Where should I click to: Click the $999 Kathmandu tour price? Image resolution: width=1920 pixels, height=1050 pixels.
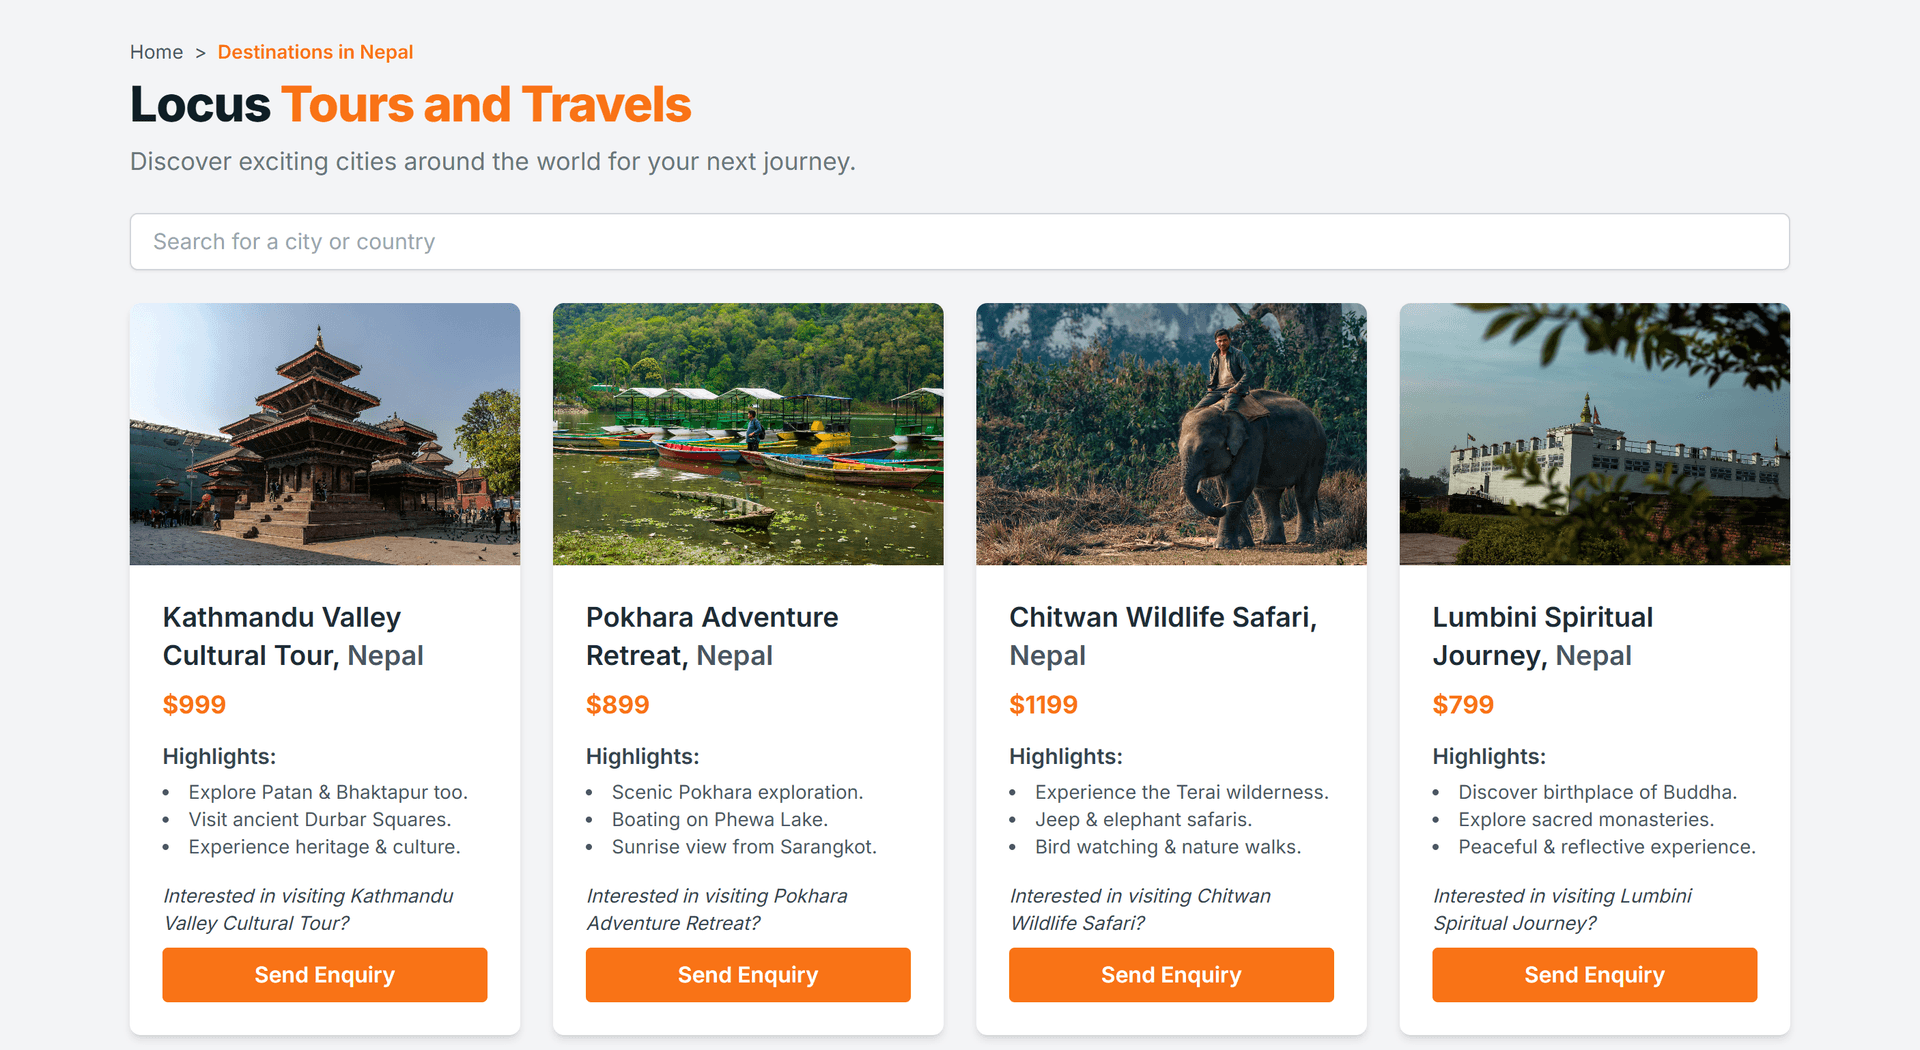(195, 705)
